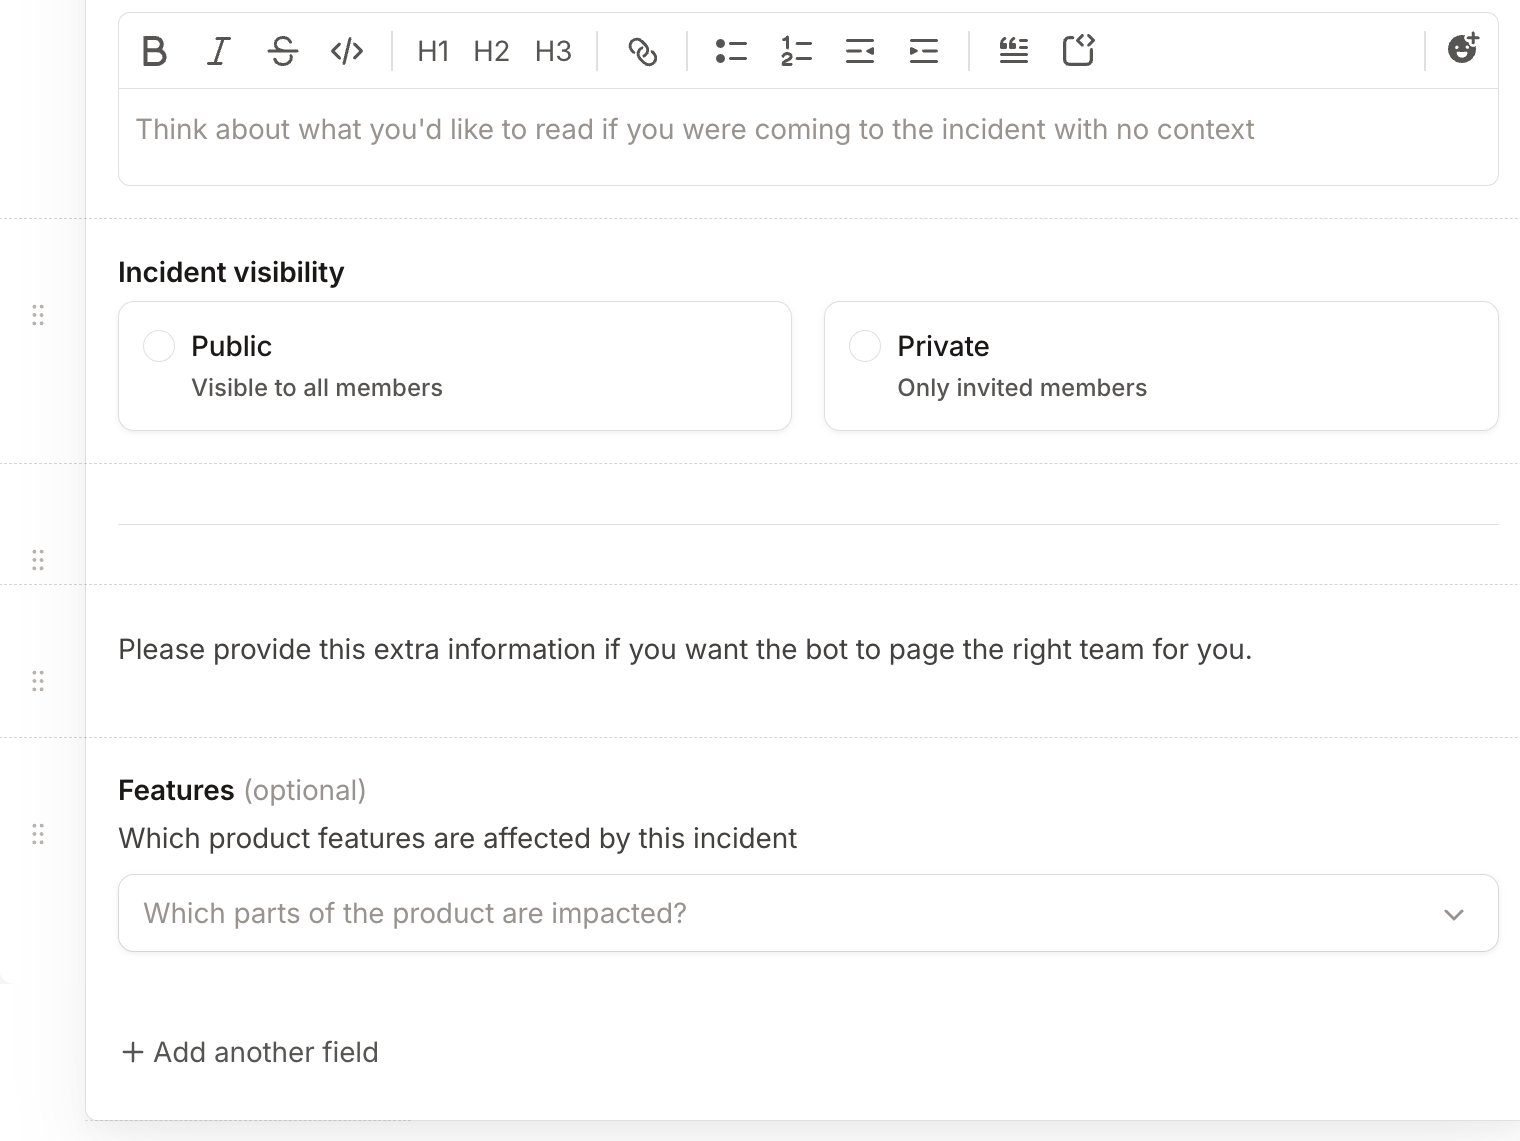
Task: Toggle bold formatting in the editor toolbar
Action: (x=154, y=51)
